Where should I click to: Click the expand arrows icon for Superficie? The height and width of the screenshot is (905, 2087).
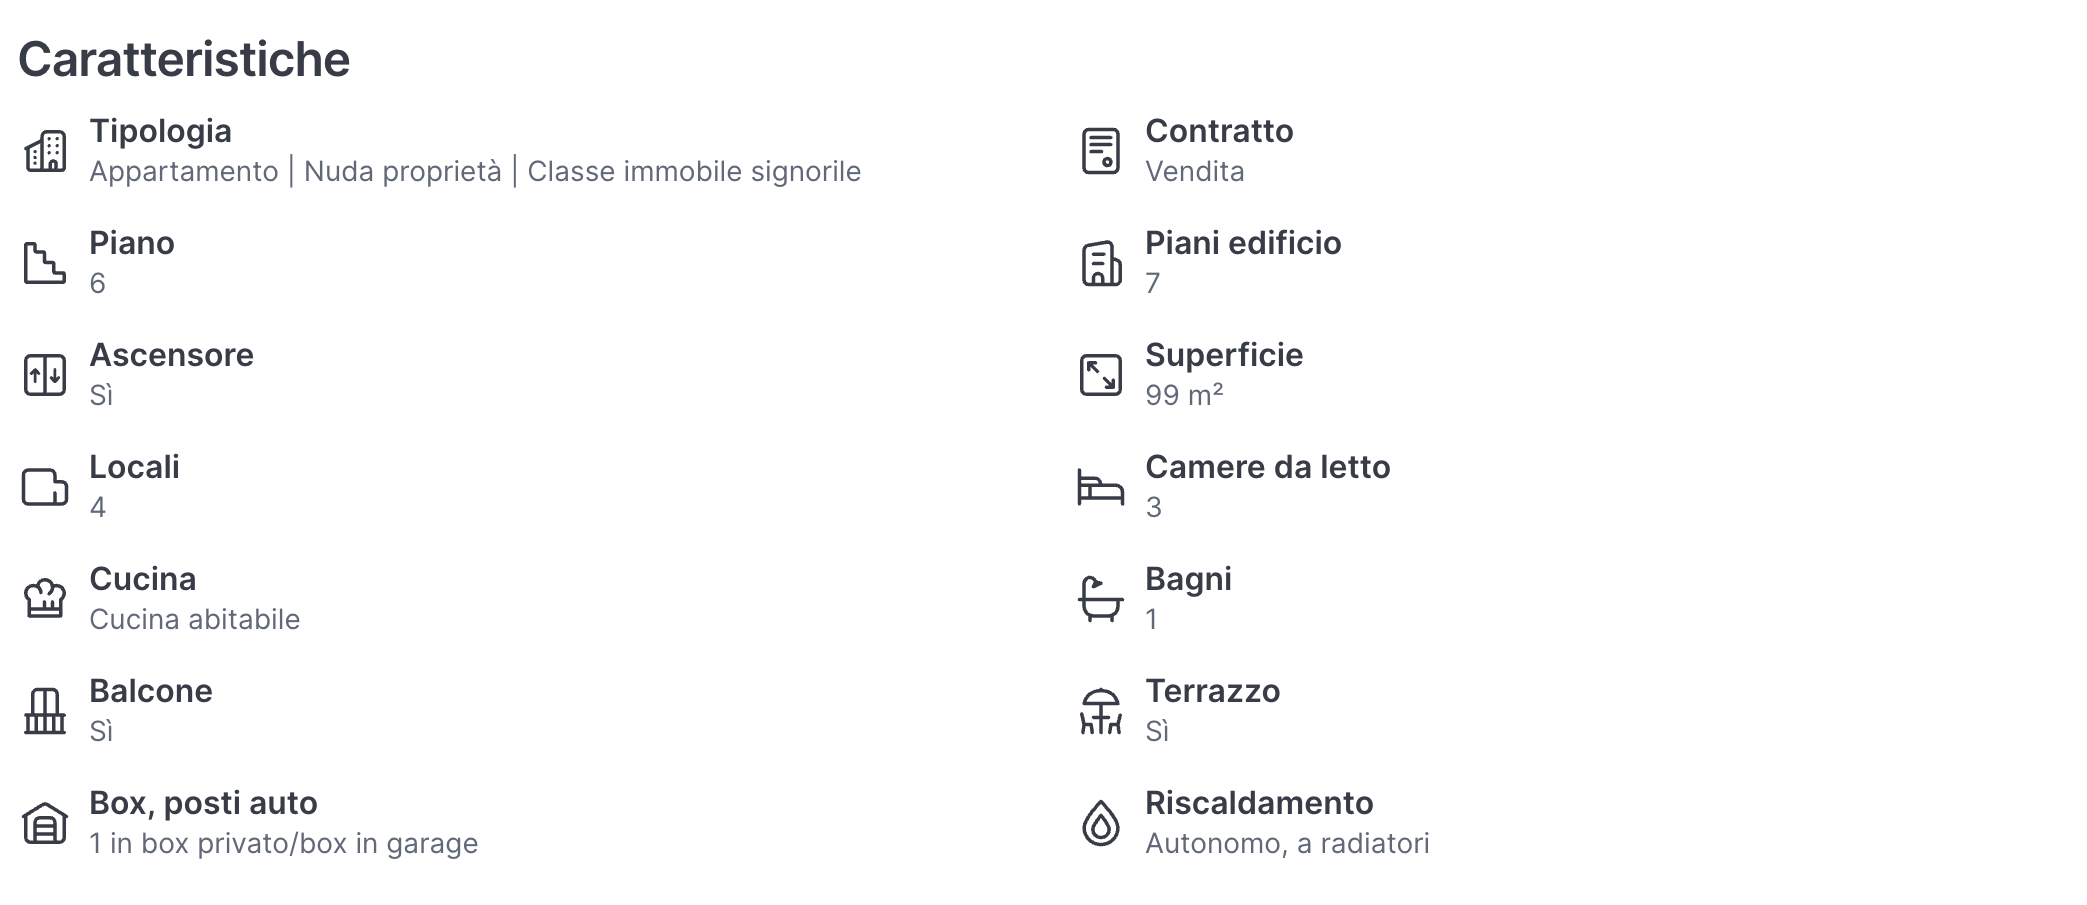point(1101,375)
